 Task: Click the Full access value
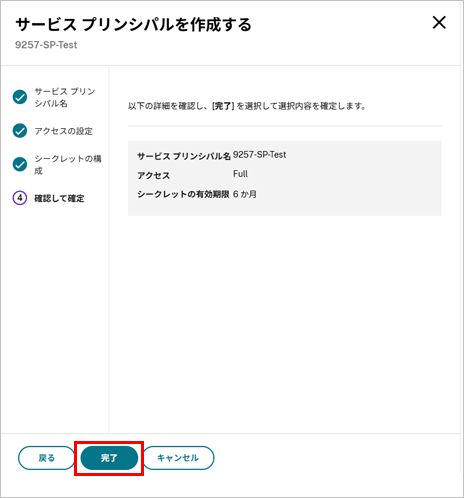(x=240, y=174)
